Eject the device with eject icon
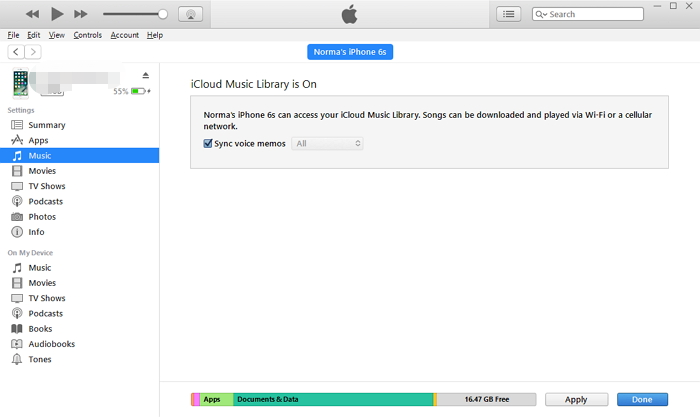700x417 pixels. 146,75
